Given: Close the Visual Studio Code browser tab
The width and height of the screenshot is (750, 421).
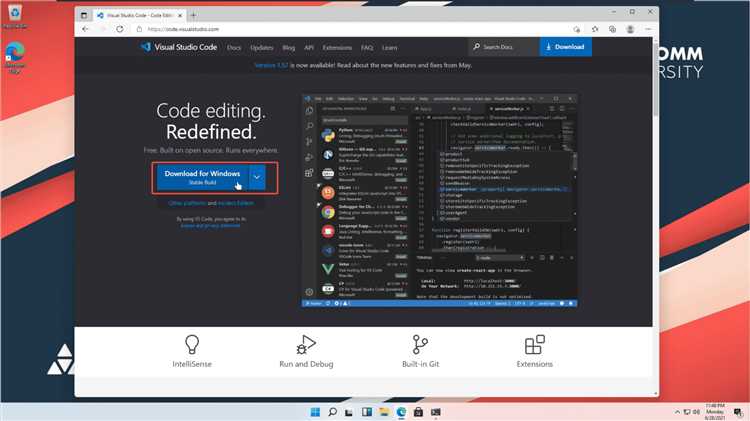Looking at the screenshot, I should coord(180,15).
